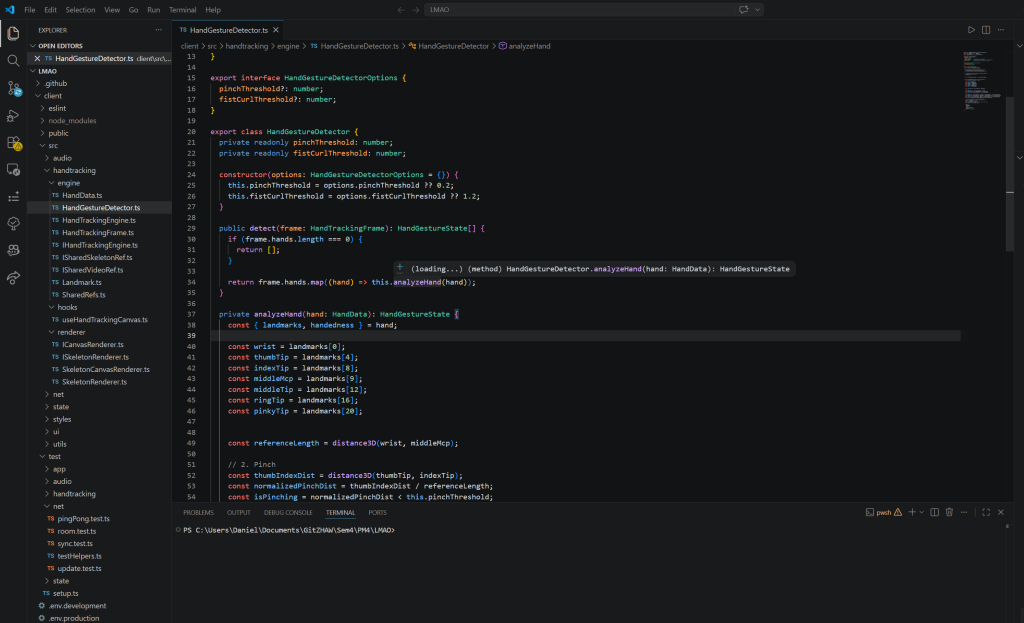Open the Extensions view
This screenshot has height=623, width=1024.
tap(13, 143)
